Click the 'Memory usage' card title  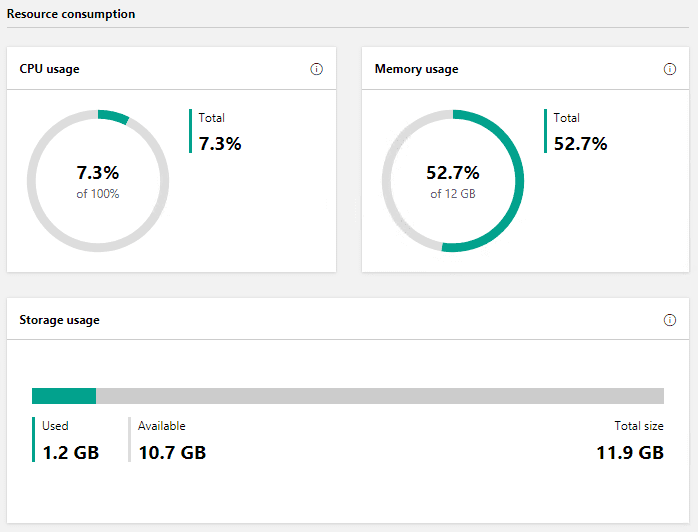point(416,69)
